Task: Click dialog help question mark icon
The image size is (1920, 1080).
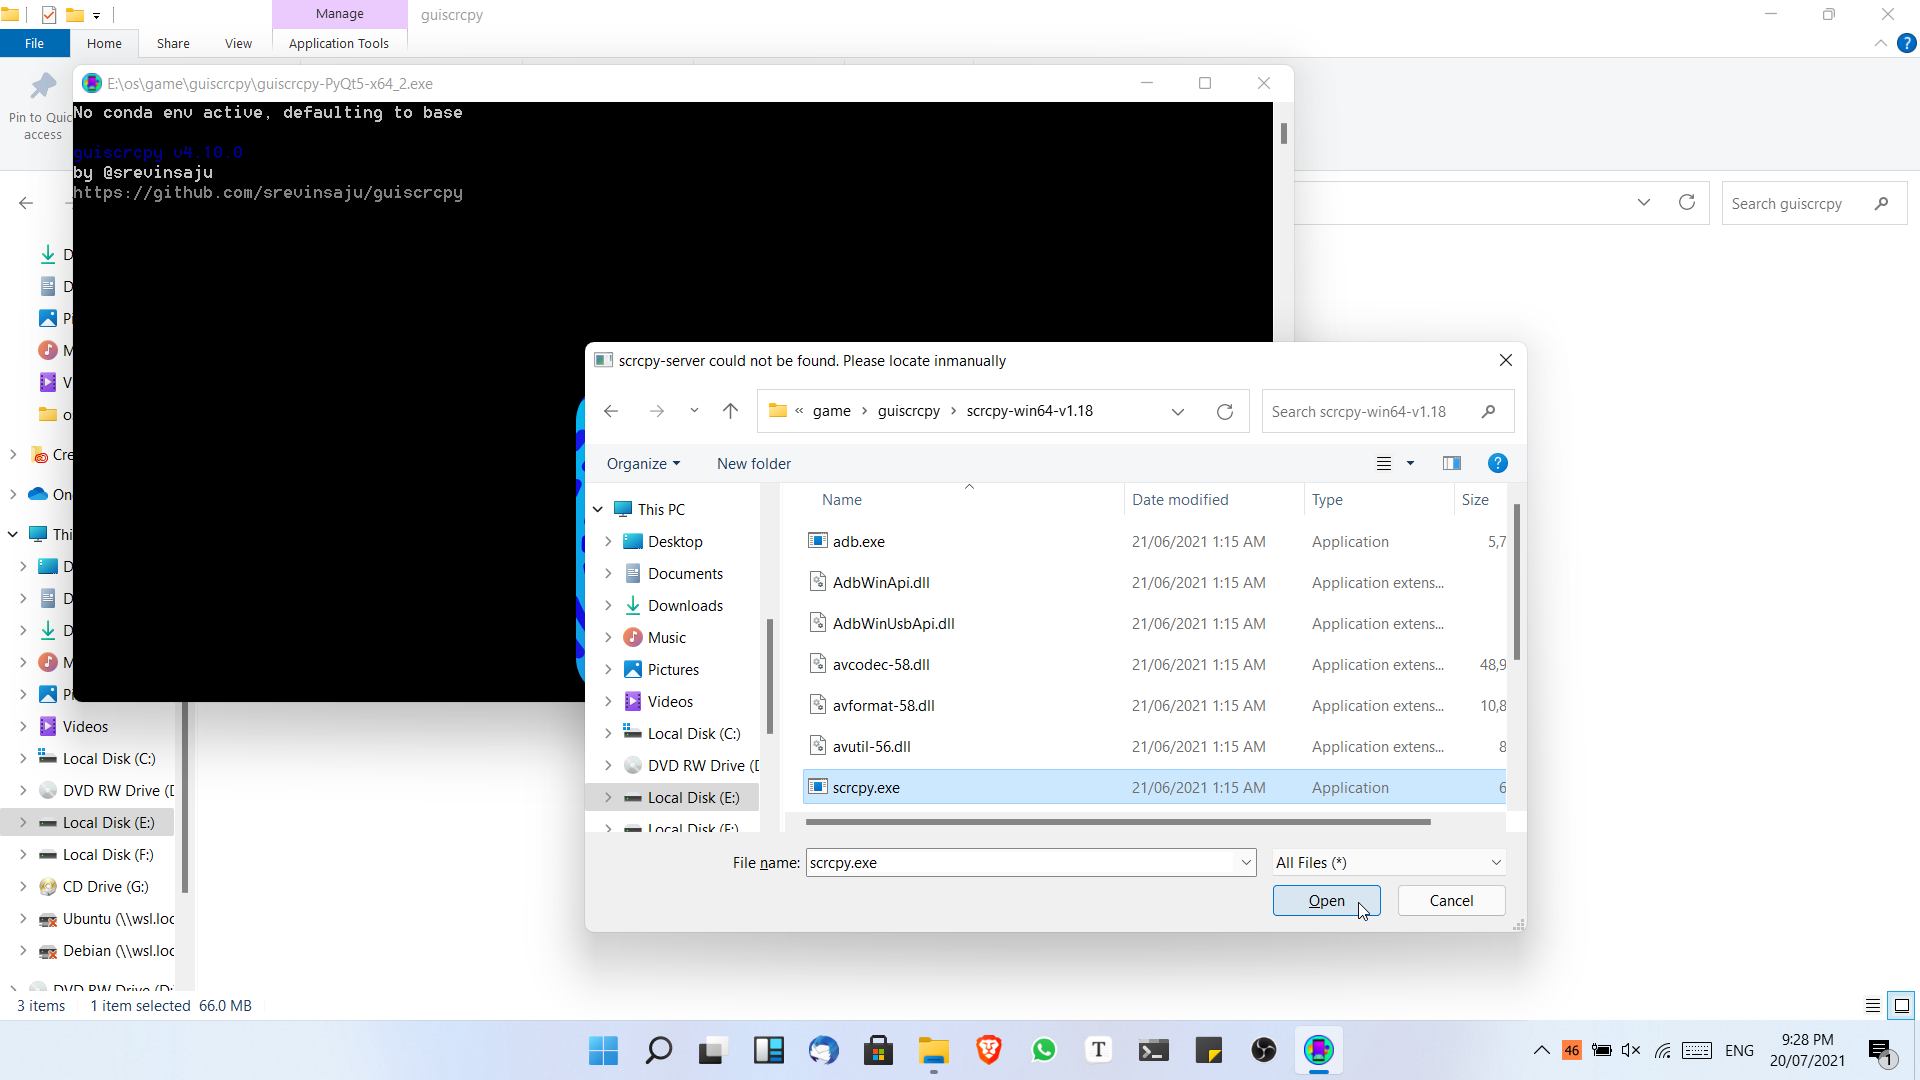Action: [x=1497, y=463]
